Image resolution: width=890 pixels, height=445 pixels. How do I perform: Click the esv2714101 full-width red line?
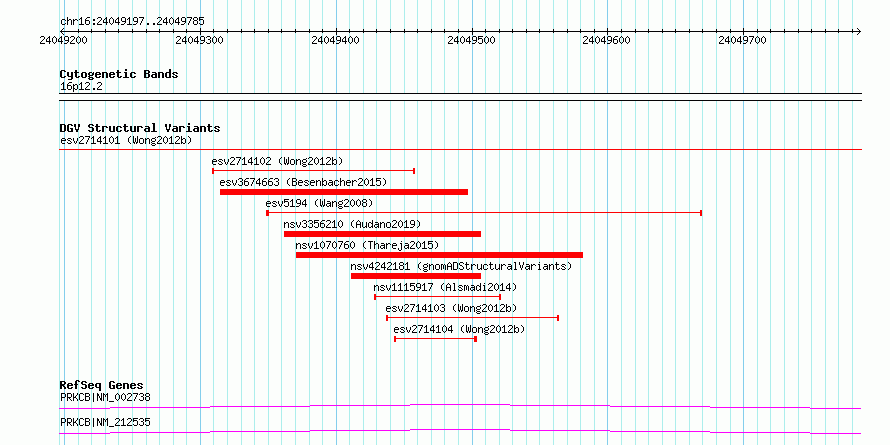pyautogui.click(x=460, y=150)
